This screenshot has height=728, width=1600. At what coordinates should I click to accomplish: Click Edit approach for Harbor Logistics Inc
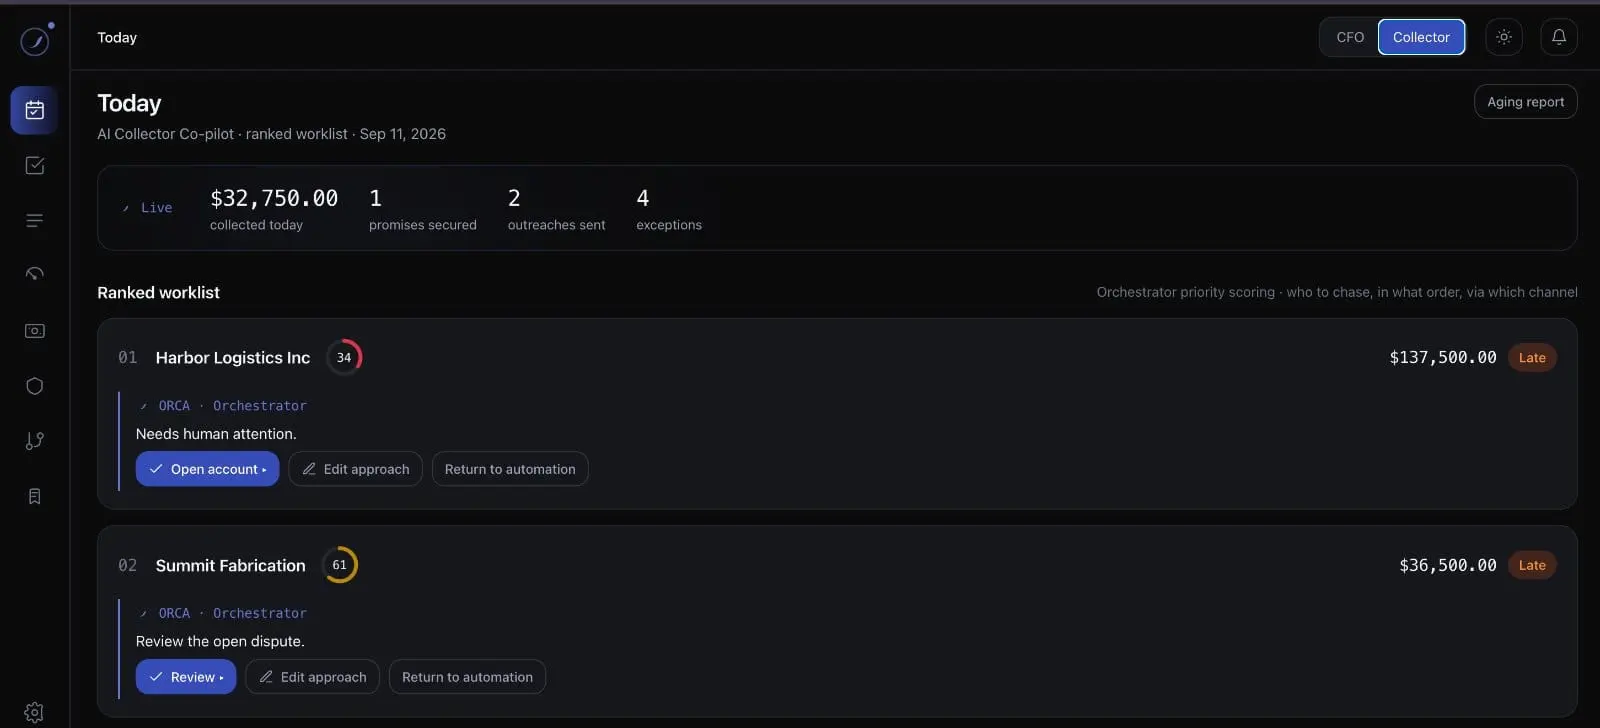click(355, 469)
